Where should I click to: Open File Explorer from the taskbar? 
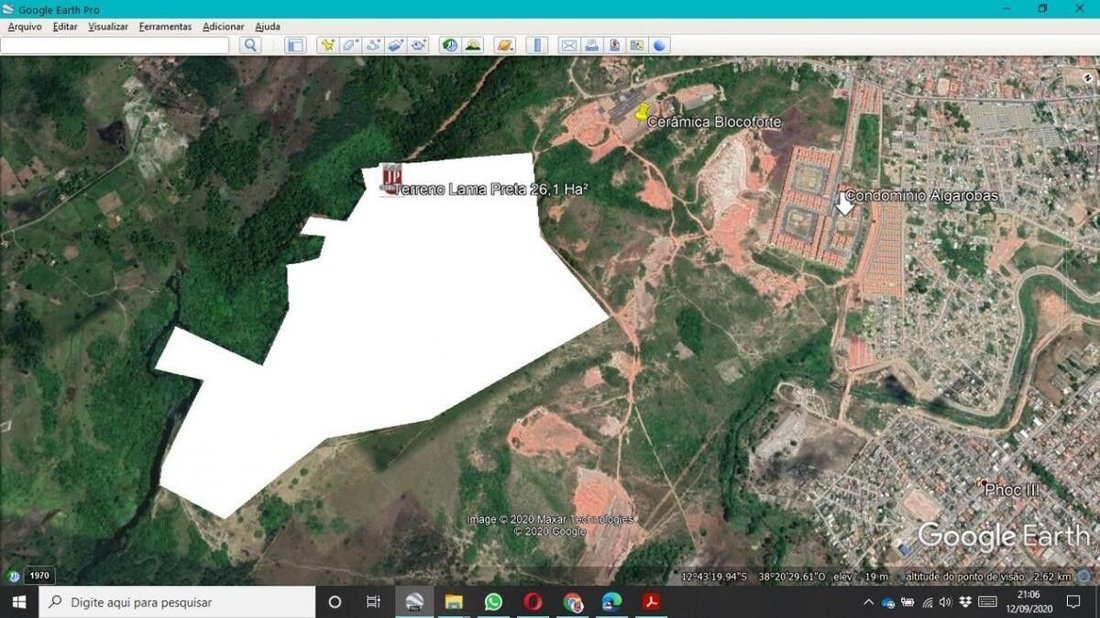tap(454, 602)
